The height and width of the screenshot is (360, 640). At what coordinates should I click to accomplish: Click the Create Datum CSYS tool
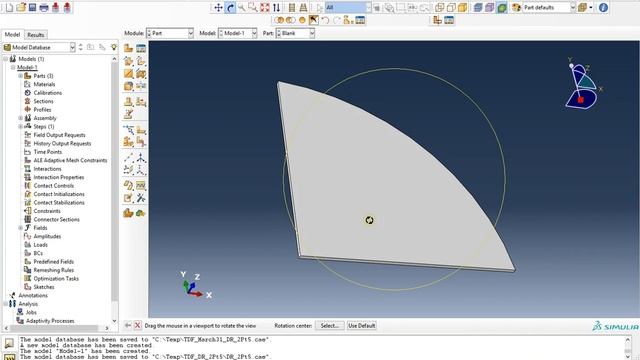click(x=141, y=158)
